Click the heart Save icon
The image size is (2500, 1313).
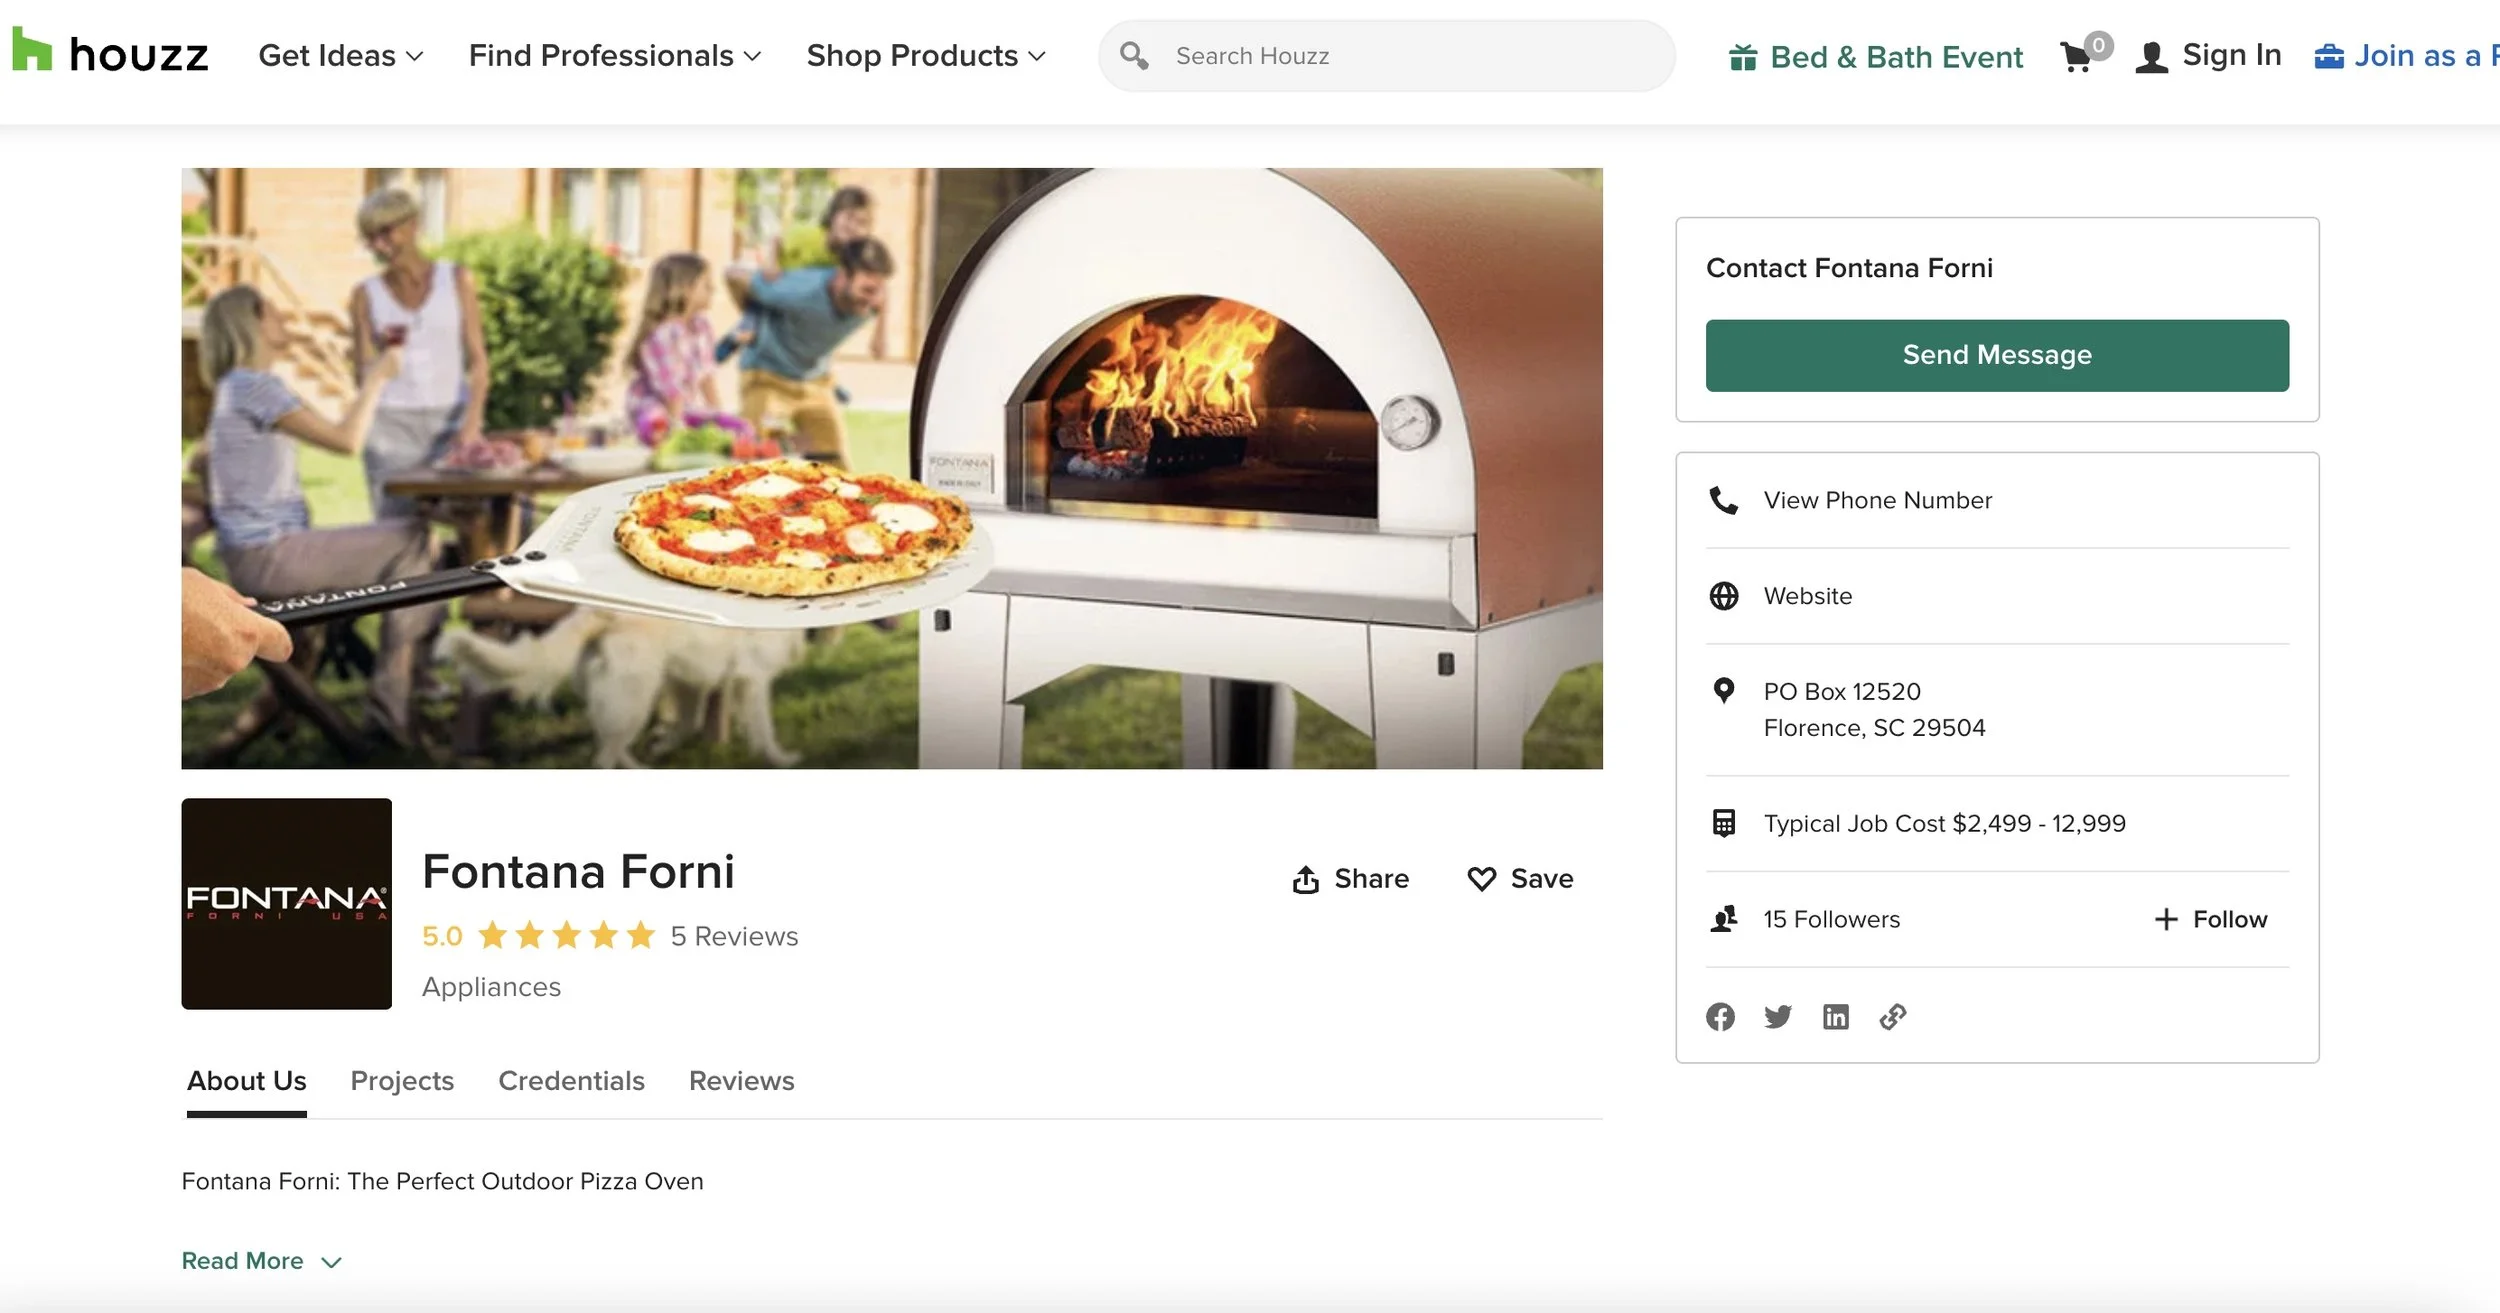(1481, 879)
